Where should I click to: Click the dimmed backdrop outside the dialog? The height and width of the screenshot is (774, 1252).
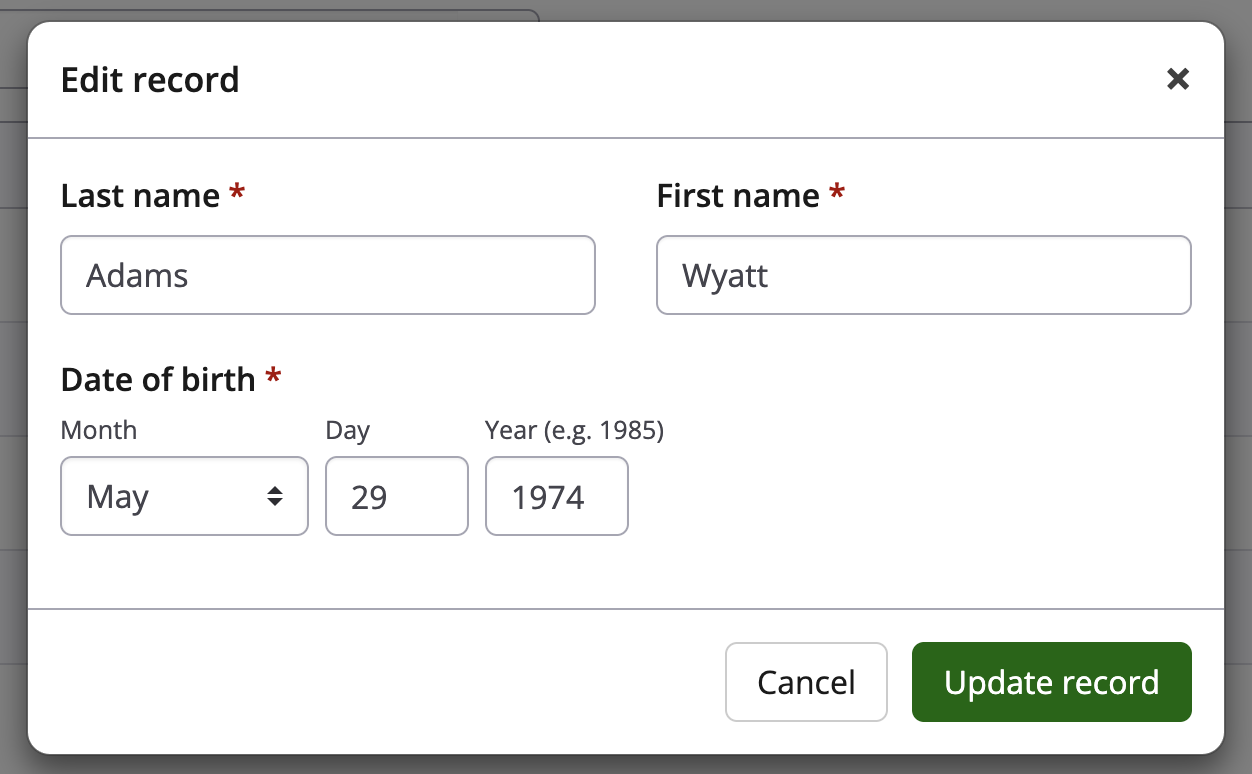pyautogui.click(x=1238, y=400)
